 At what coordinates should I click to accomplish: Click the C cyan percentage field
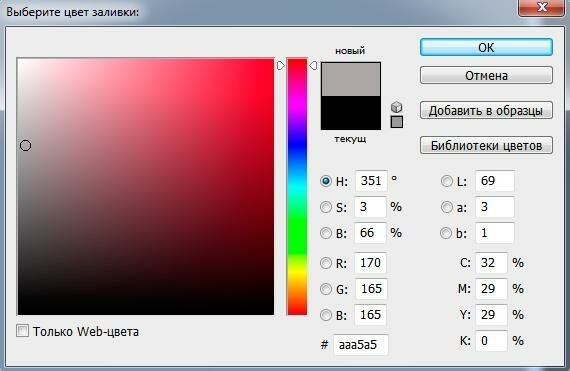[491, 263]
